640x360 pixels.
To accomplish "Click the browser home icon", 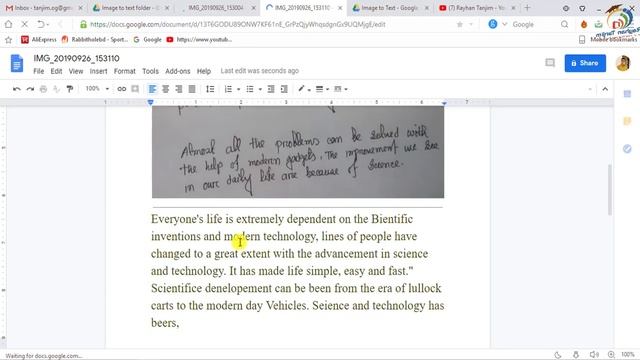I will tap(9, 24).
